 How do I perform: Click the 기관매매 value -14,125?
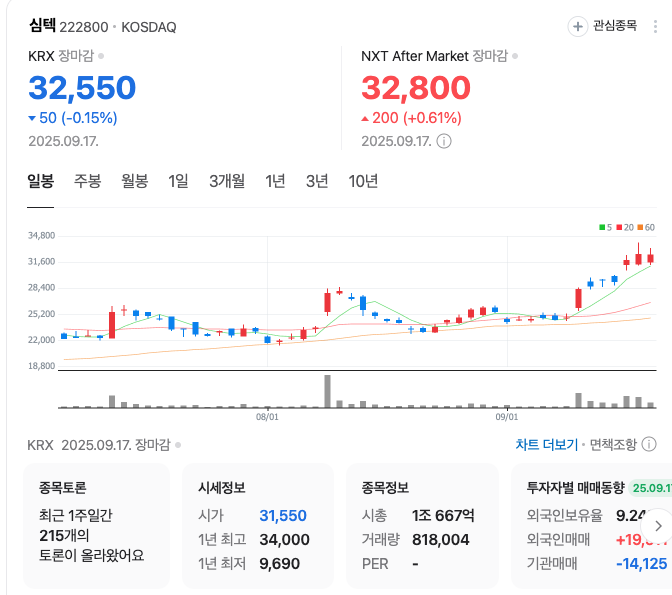[642, 564]
